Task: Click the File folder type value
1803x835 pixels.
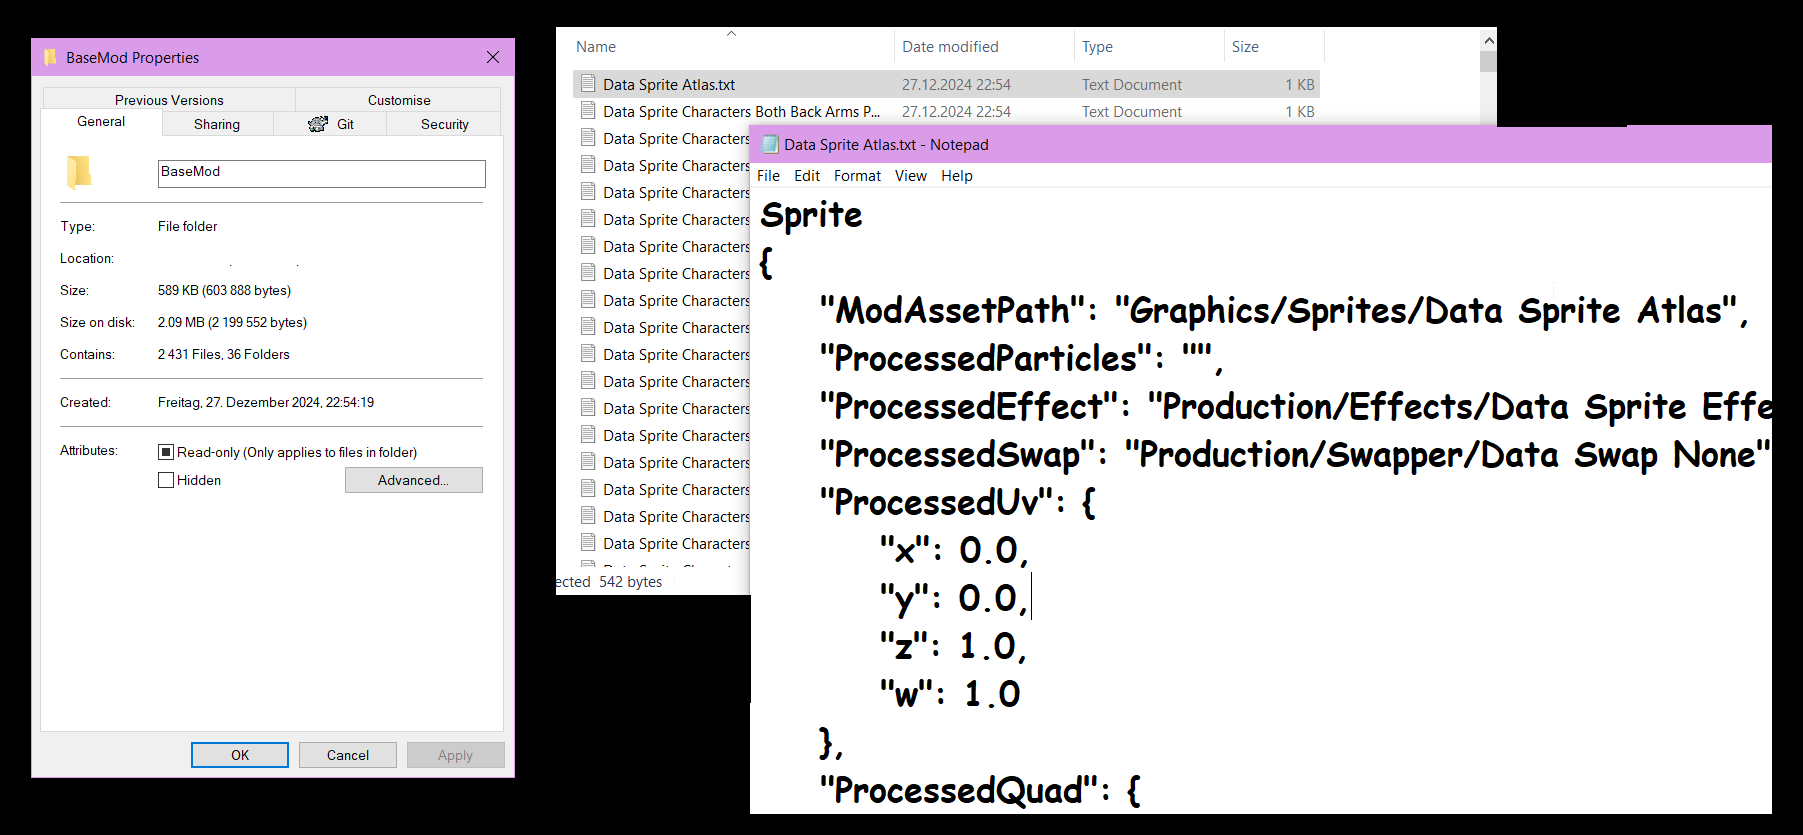Action: pos(187,226)
